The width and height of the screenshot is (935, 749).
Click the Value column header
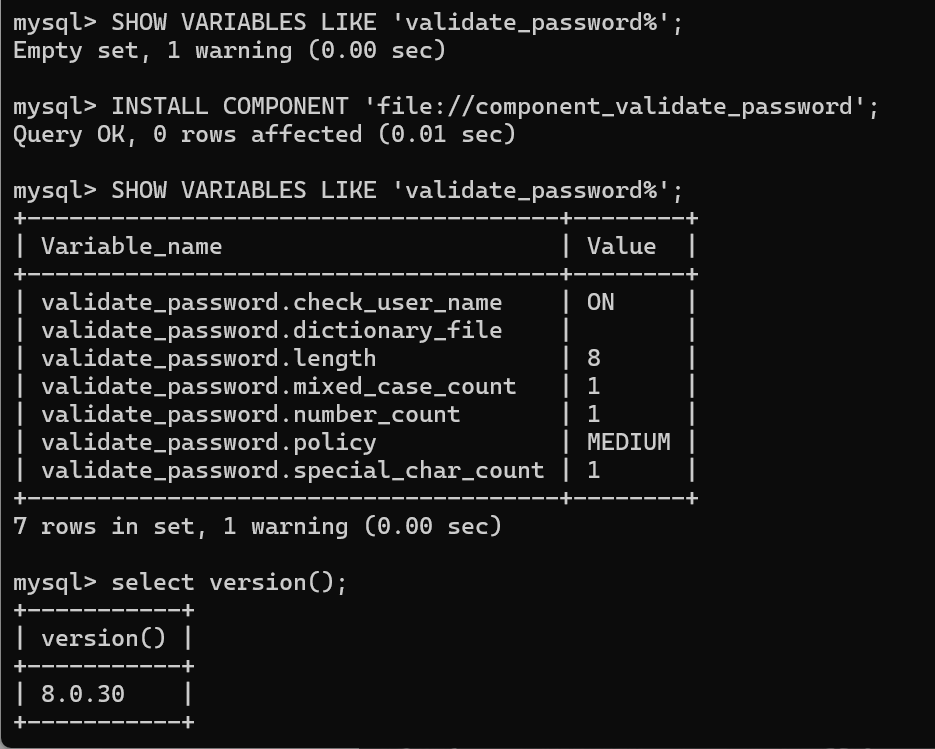click(621, 246)
